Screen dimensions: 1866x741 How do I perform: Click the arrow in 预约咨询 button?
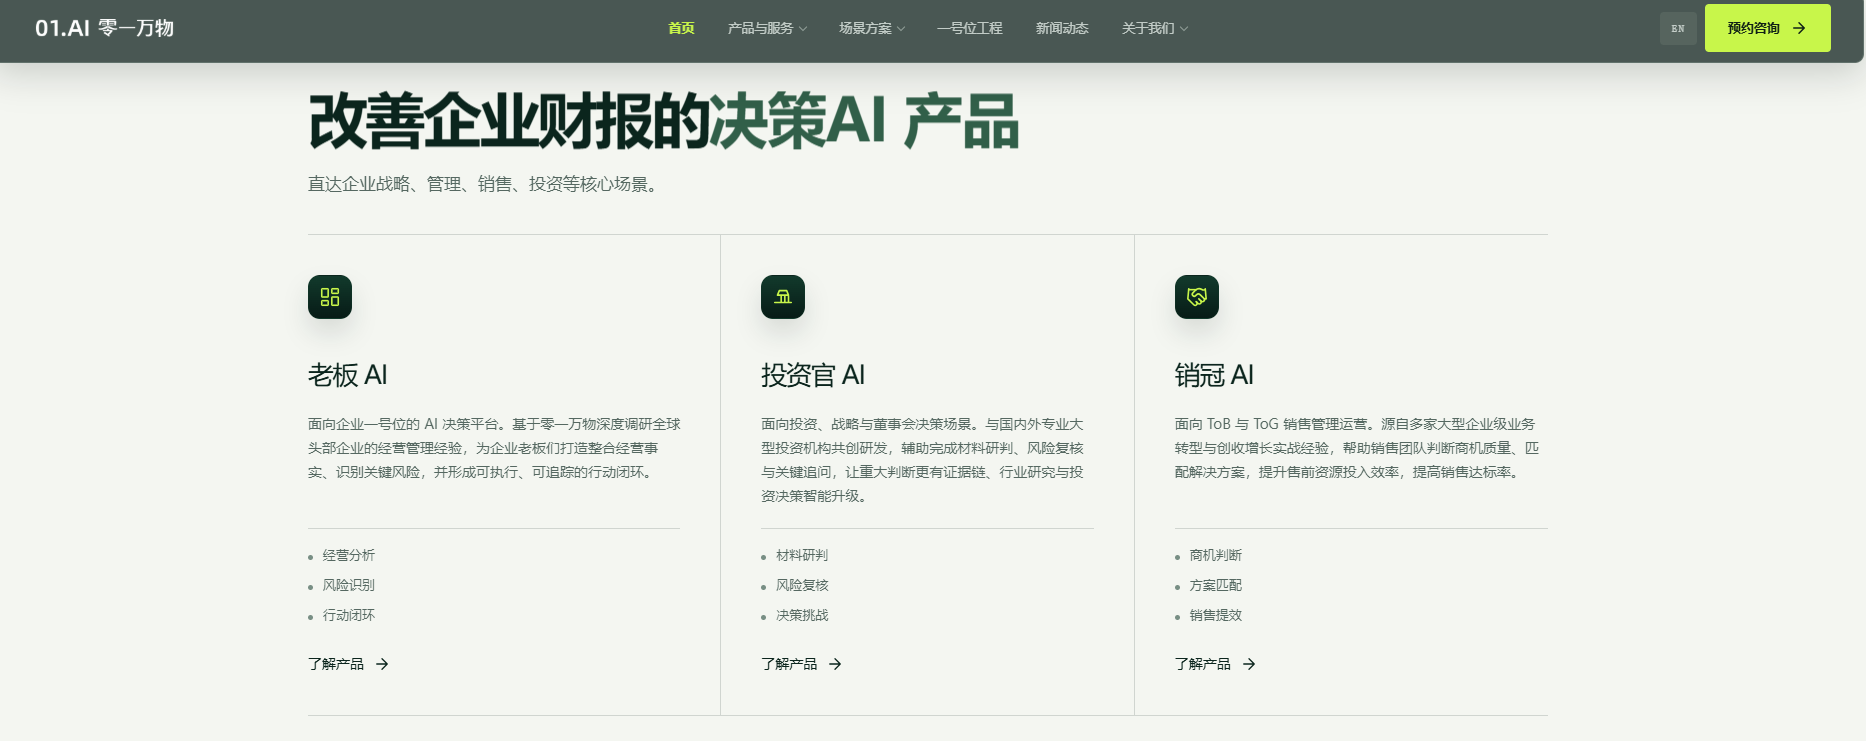1799,28
